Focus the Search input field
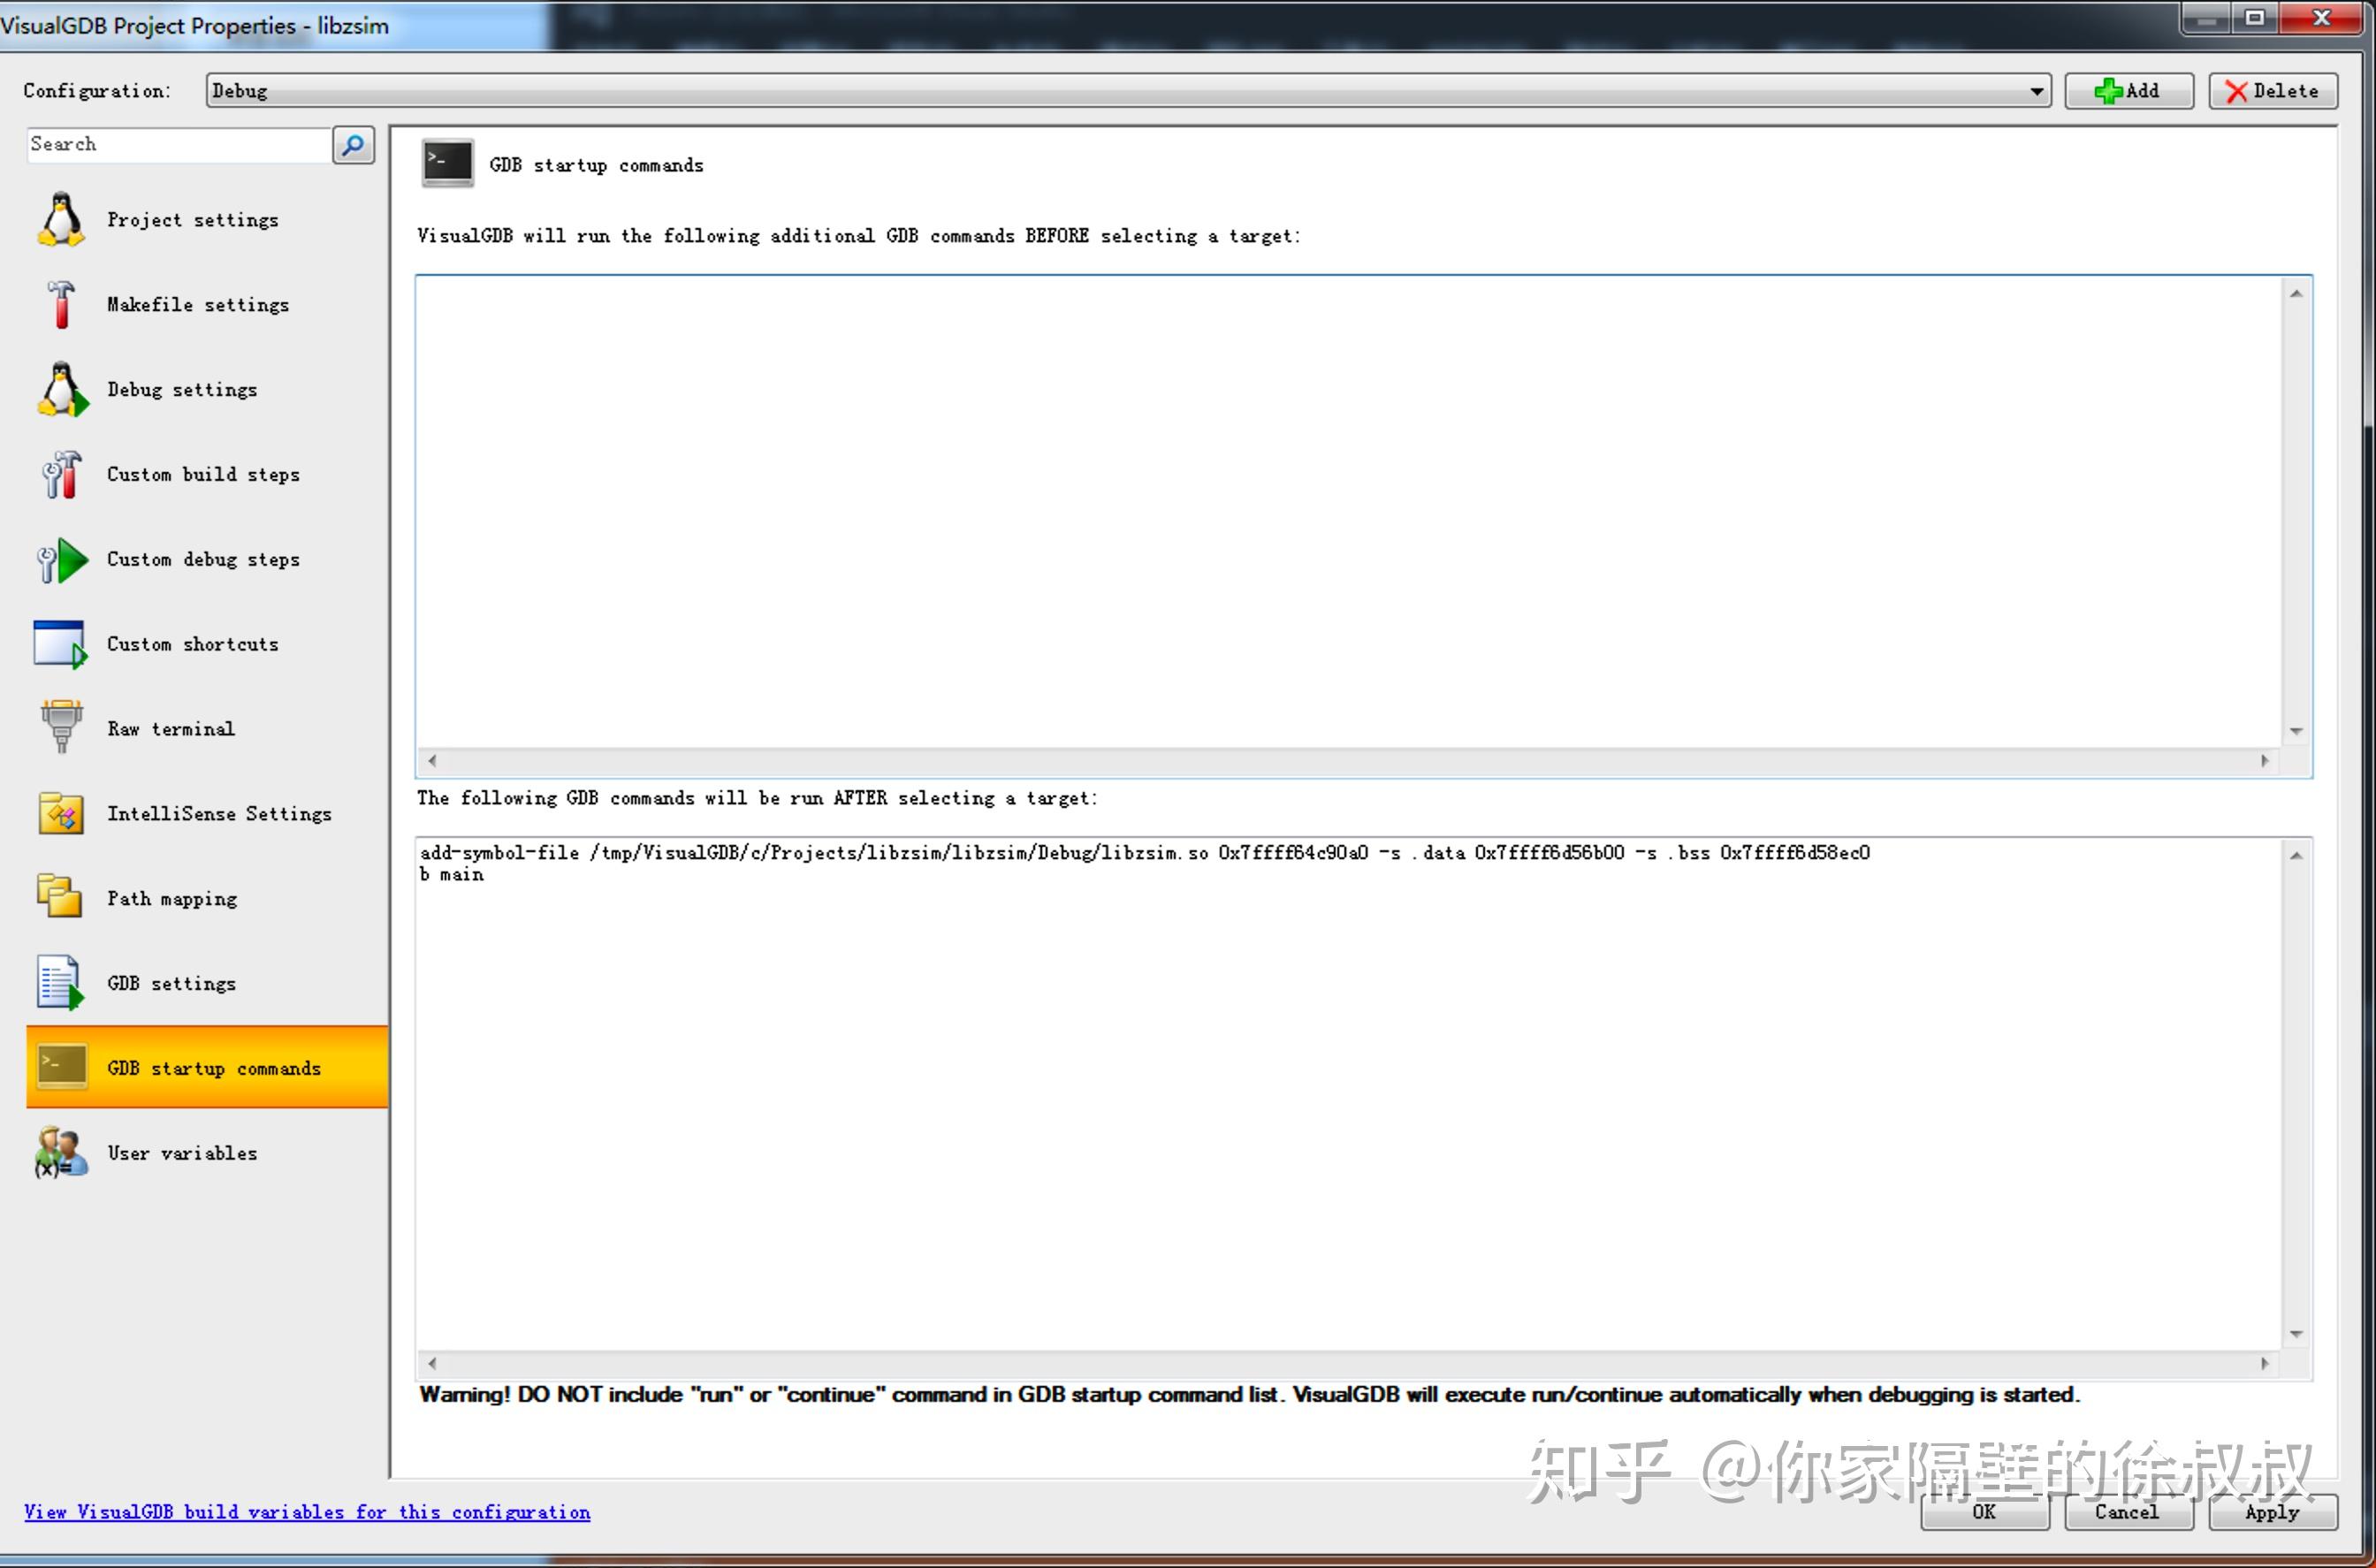The width and height of the screenshot is (2376, 1568). (178, 145)
